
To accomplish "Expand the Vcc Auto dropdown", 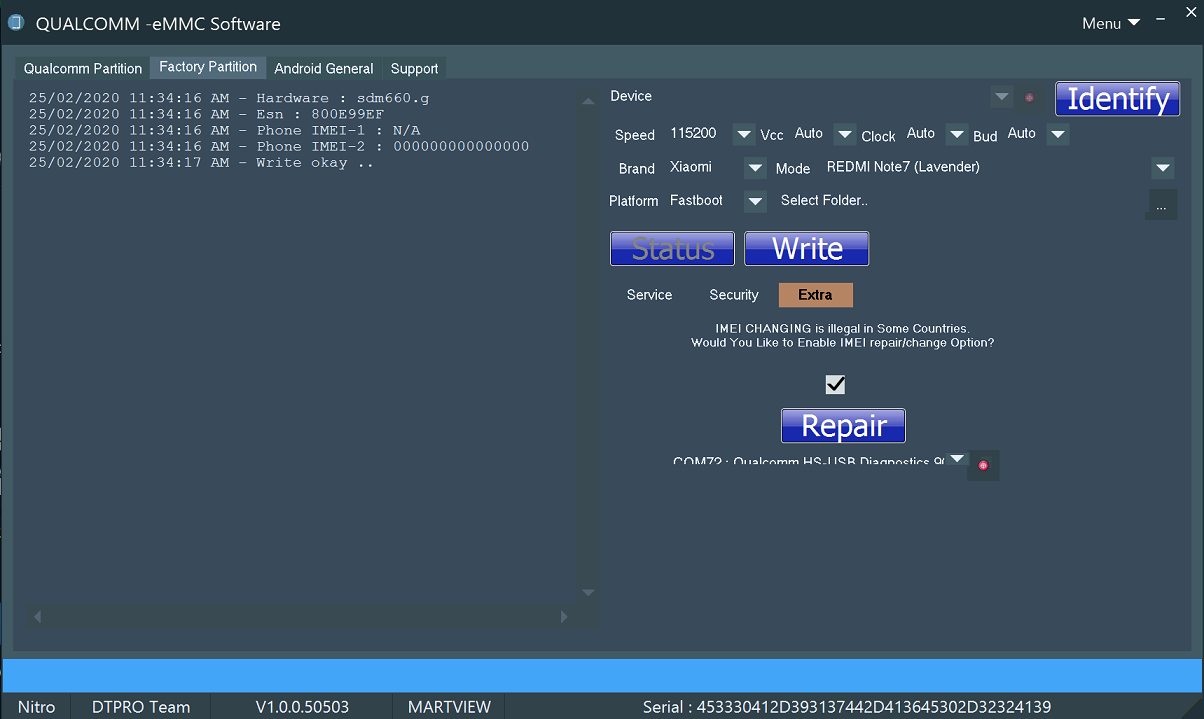I will coord(845,134).
